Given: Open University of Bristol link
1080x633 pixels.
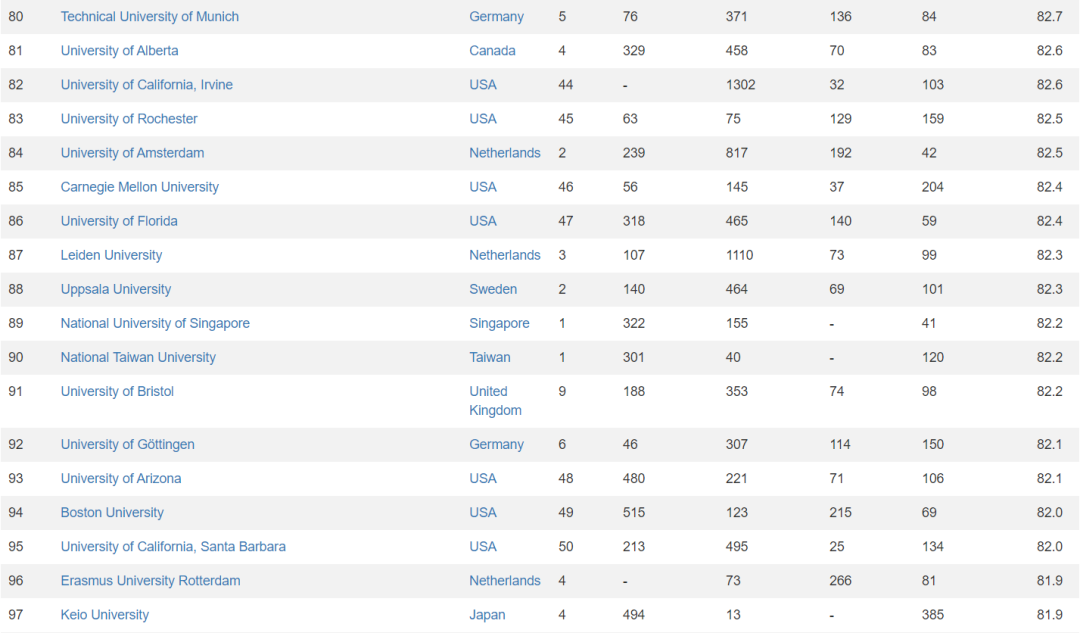Looking at the screenshot, I should [x=117, y=391].
